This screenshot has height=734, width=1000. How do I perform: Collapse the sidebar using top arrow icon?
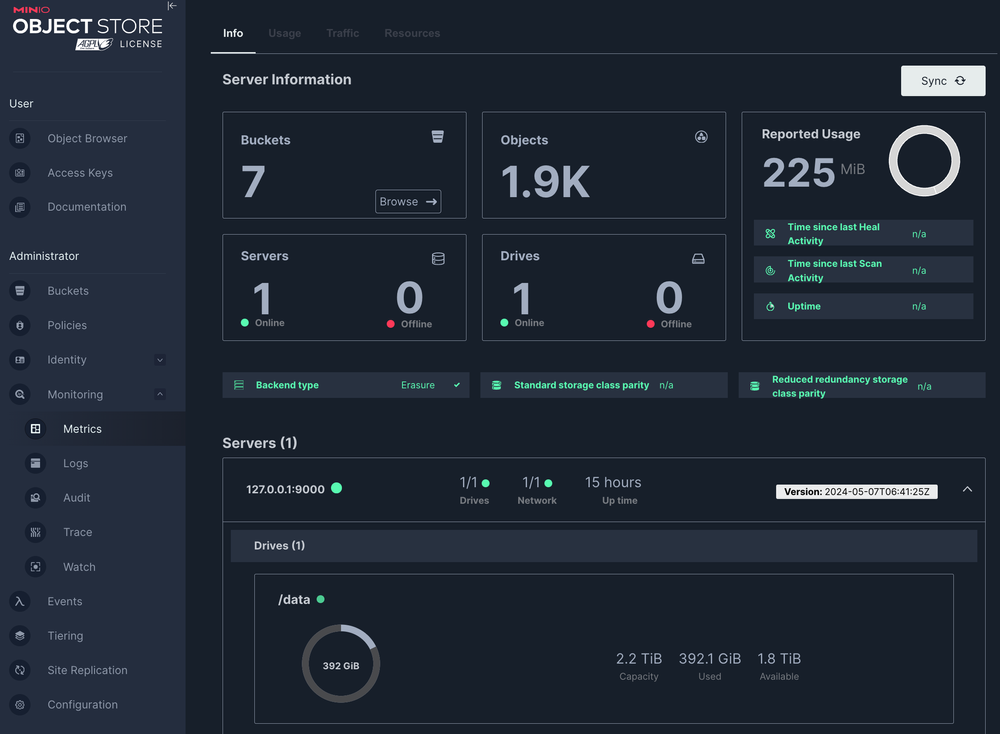(172, 6)
